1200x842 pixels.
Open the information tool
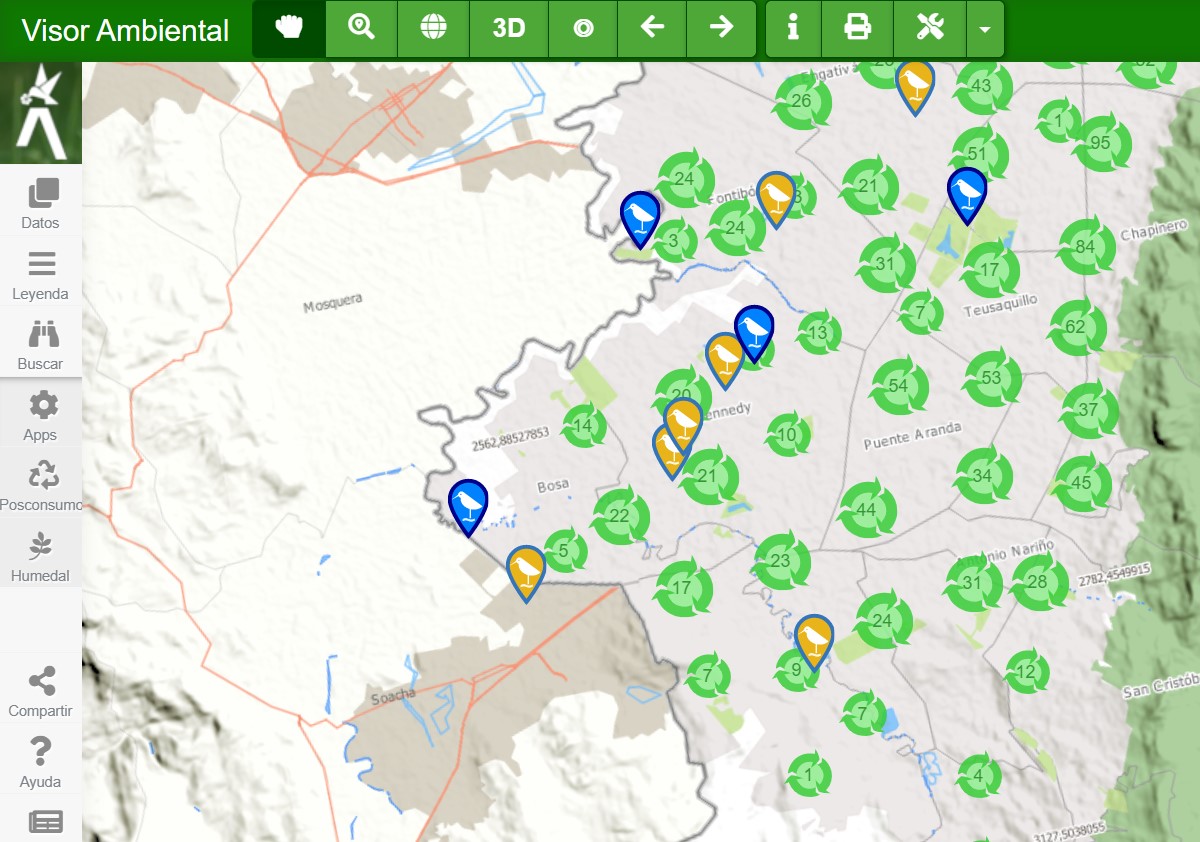[x=793, y=28]
